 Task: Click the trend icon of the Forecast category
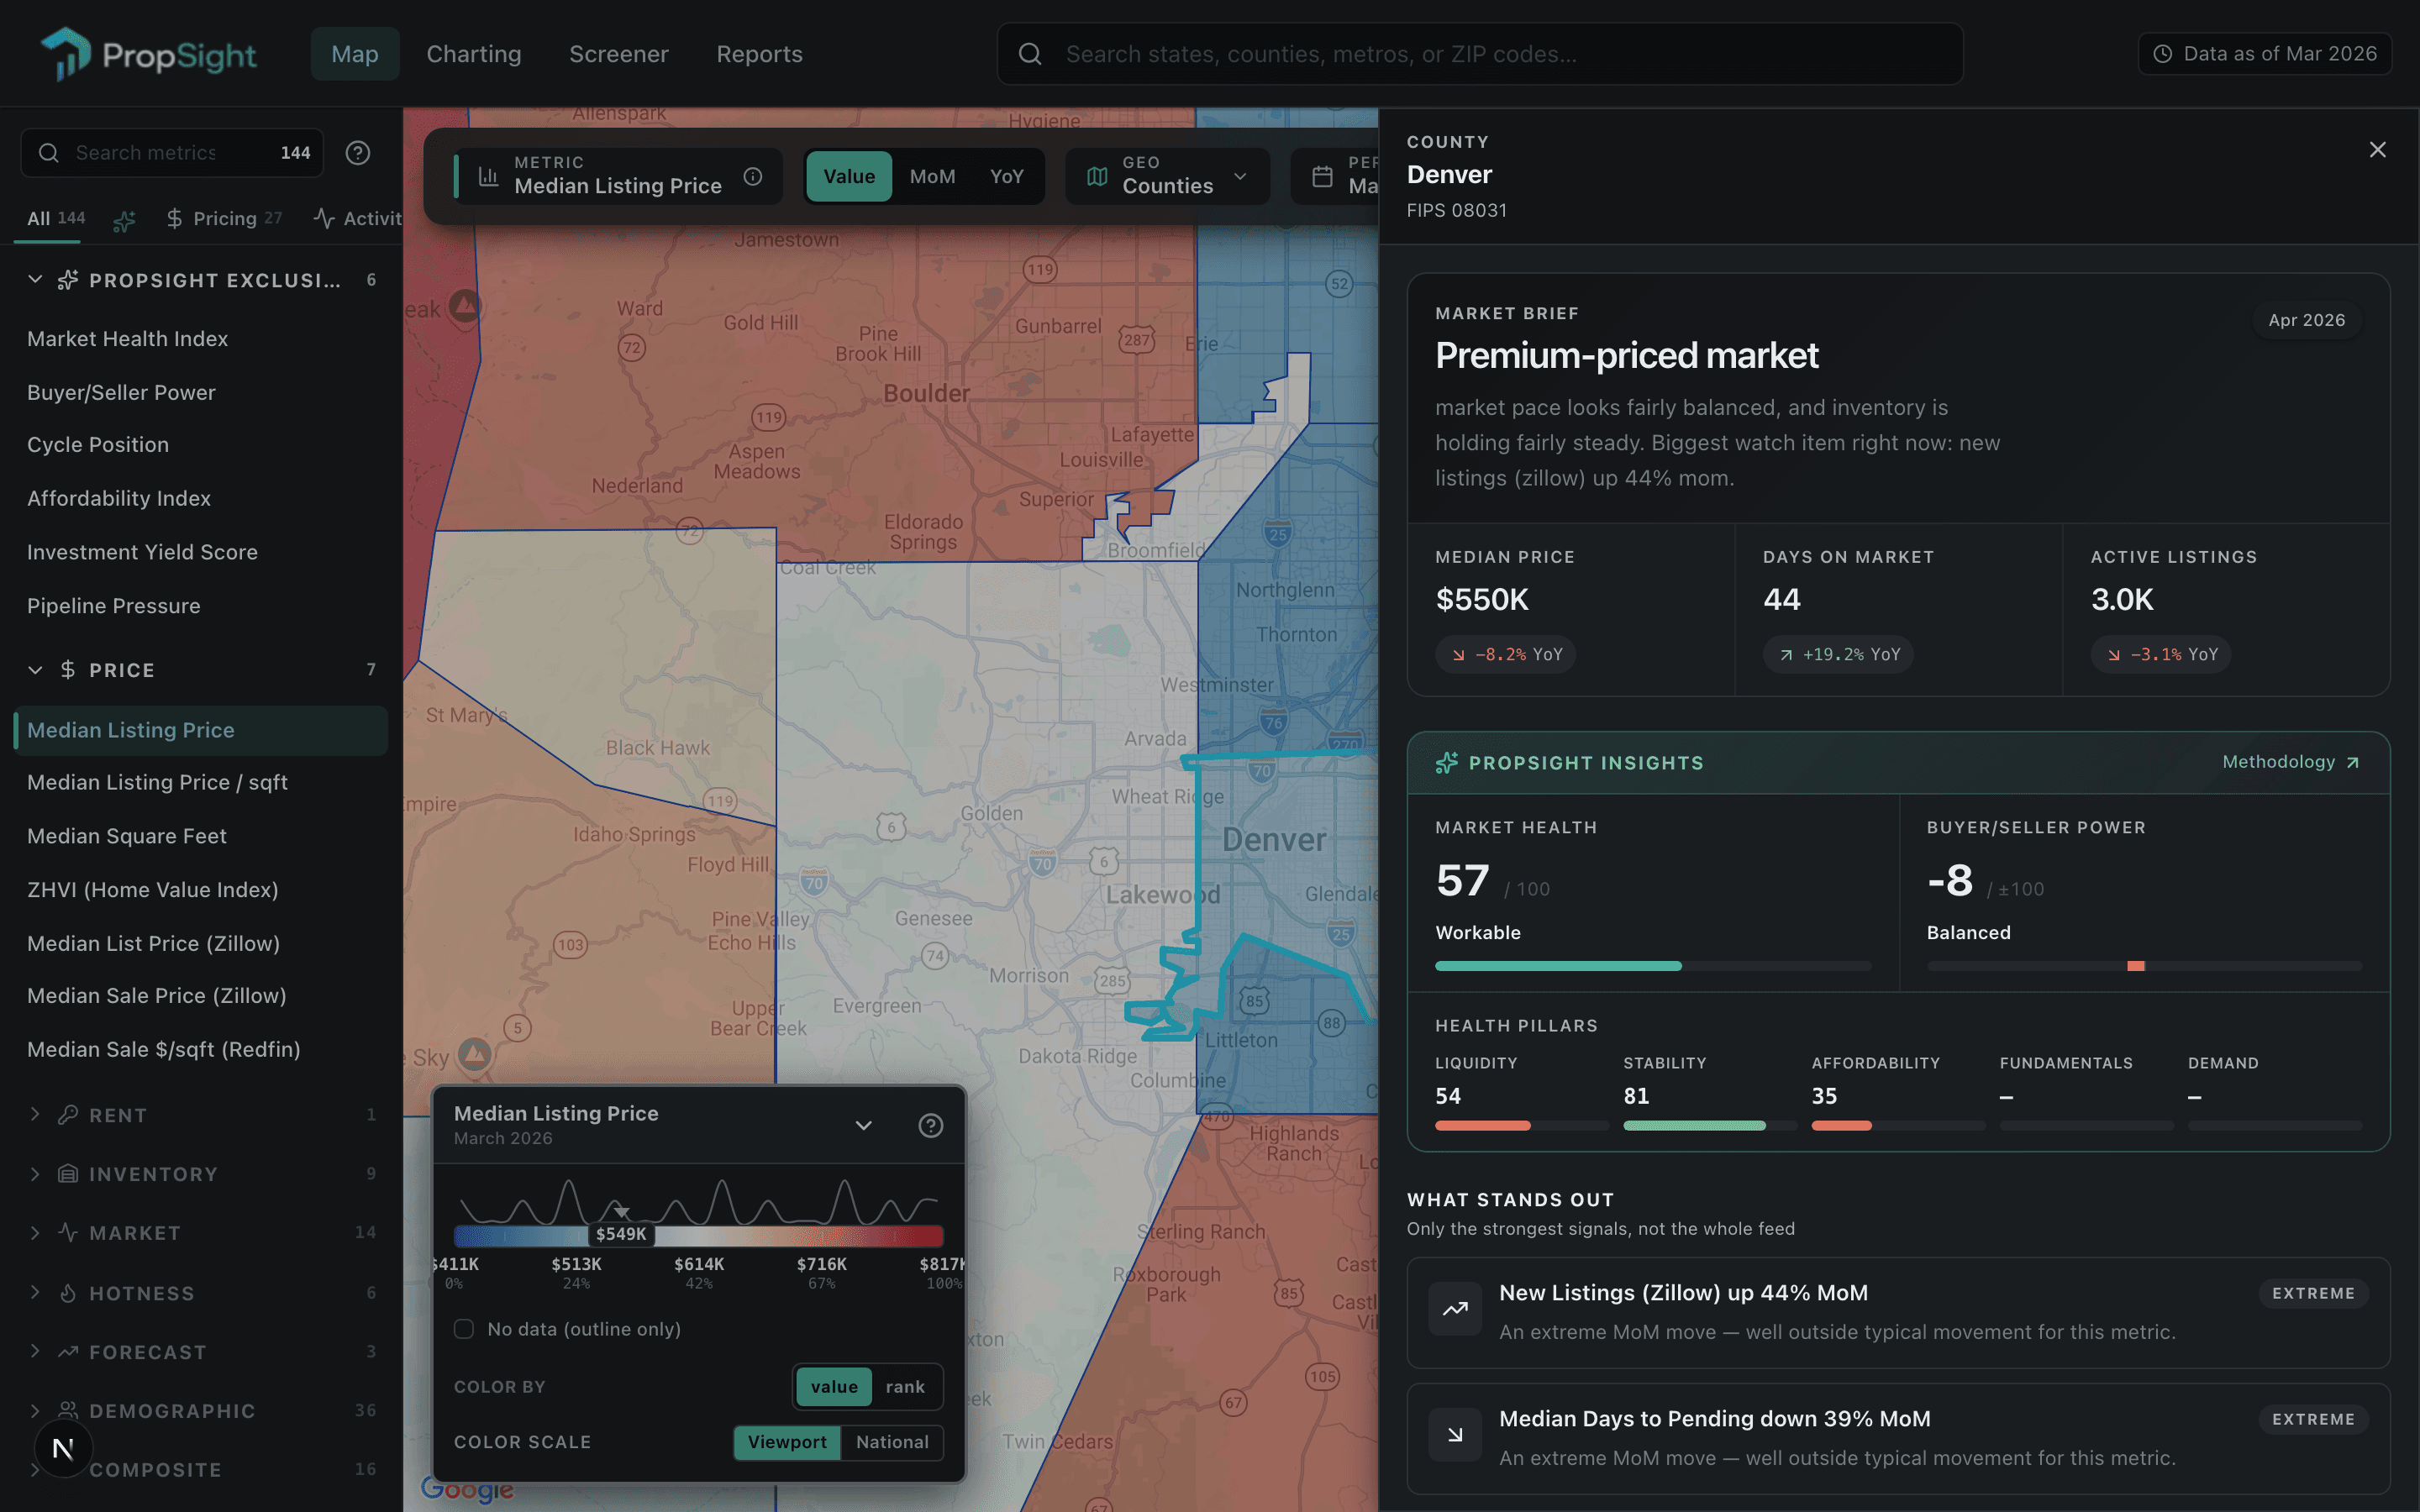[x=68, y=1352]
